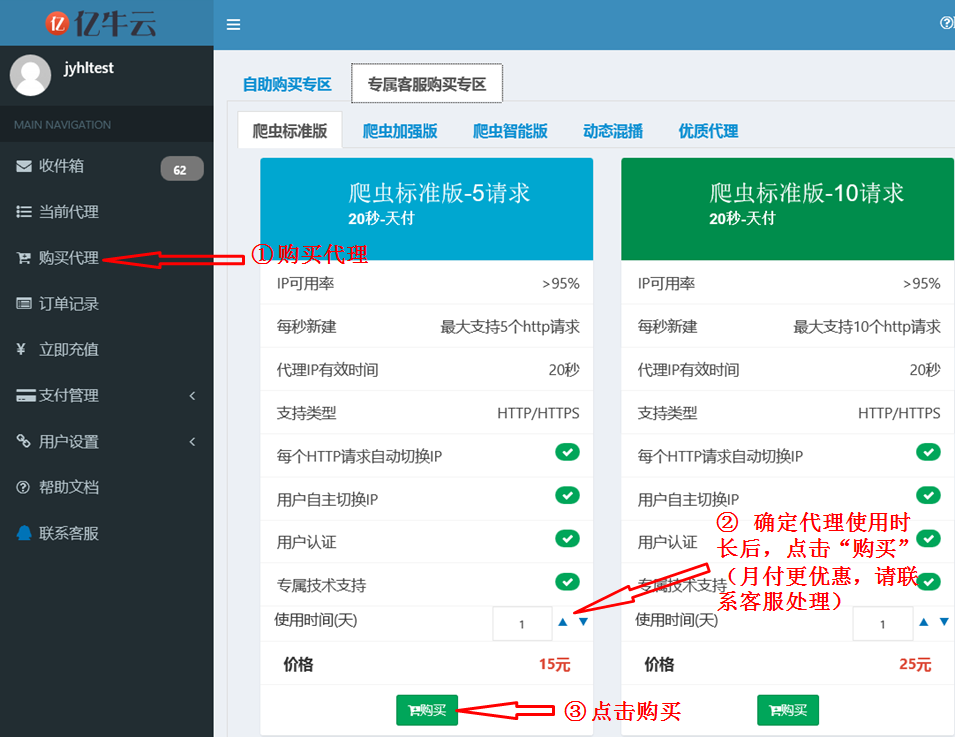This screenshot has height=737, width=958.
Task: Click check icon for 用户认证 in 5请求 plan
Action: (x=568, y=538)
